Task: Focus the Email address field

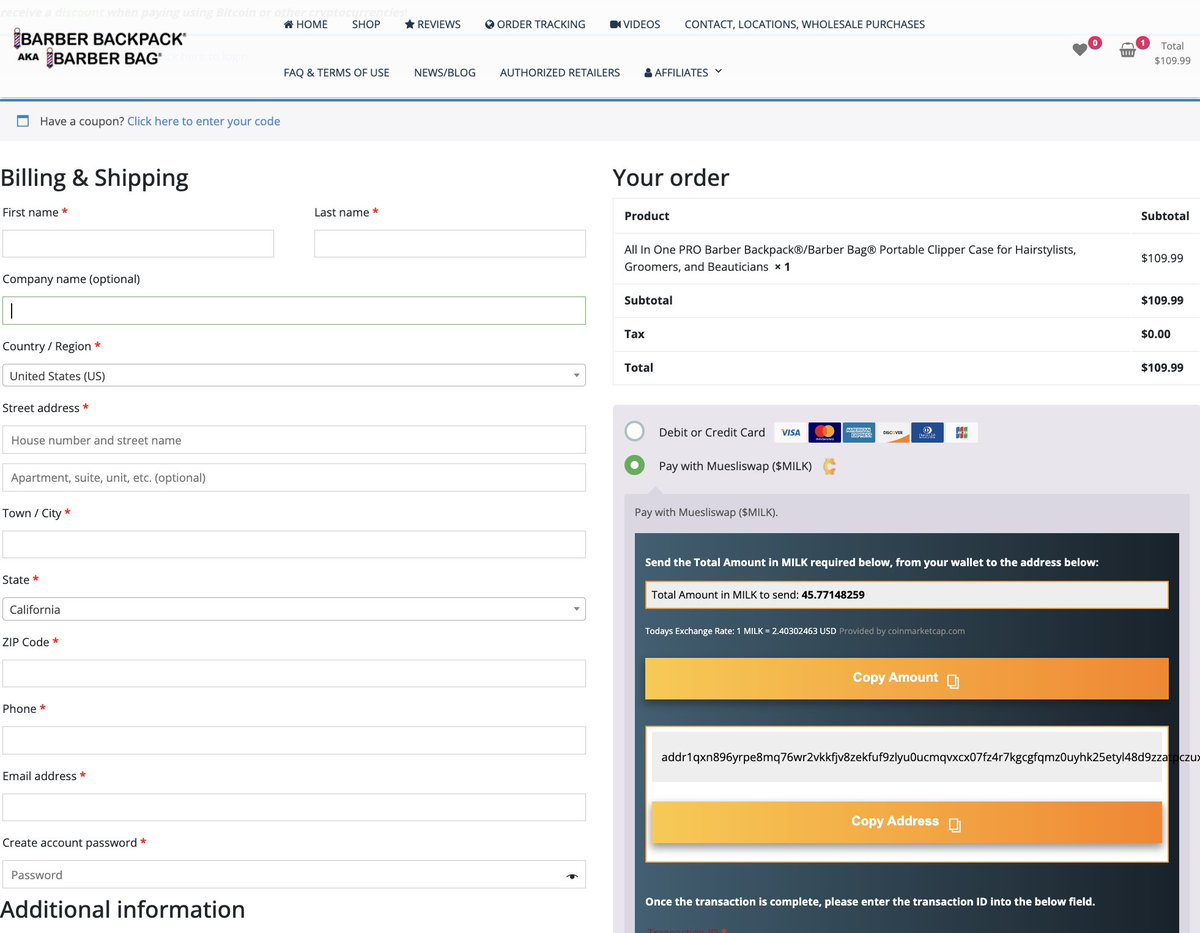Action: [294, 807]
